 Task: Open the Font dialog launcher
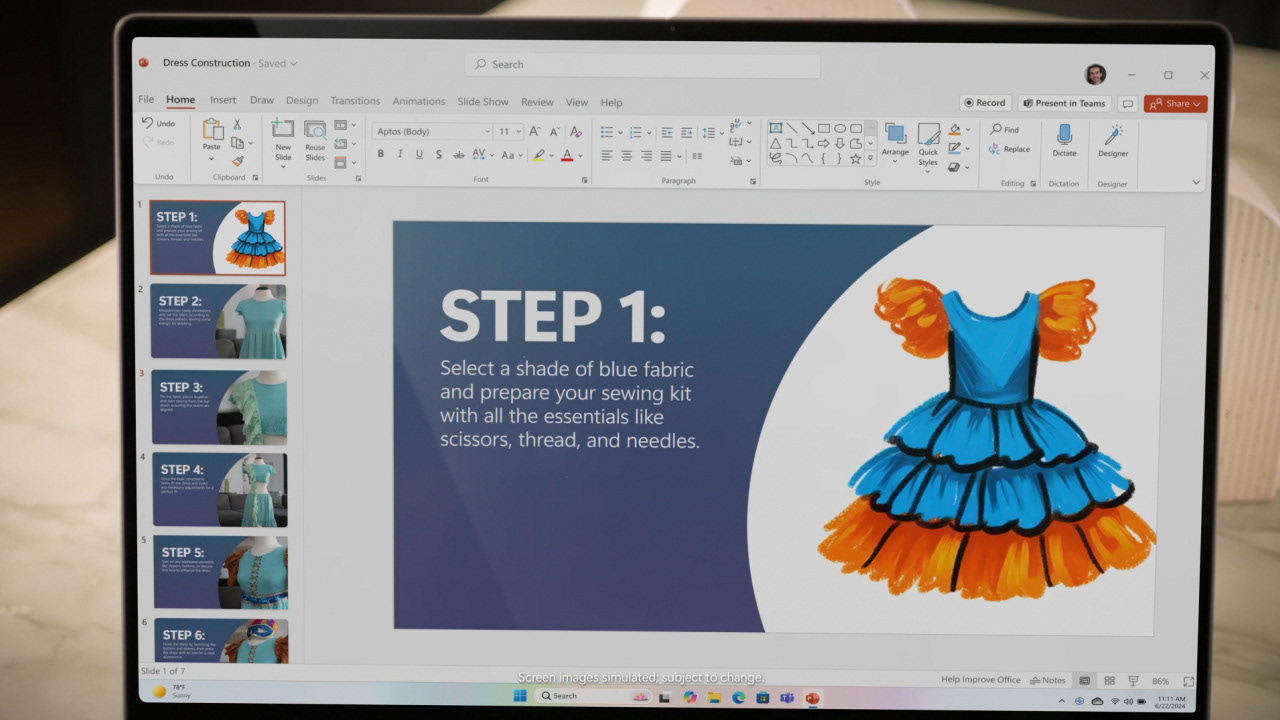(585, 180)
